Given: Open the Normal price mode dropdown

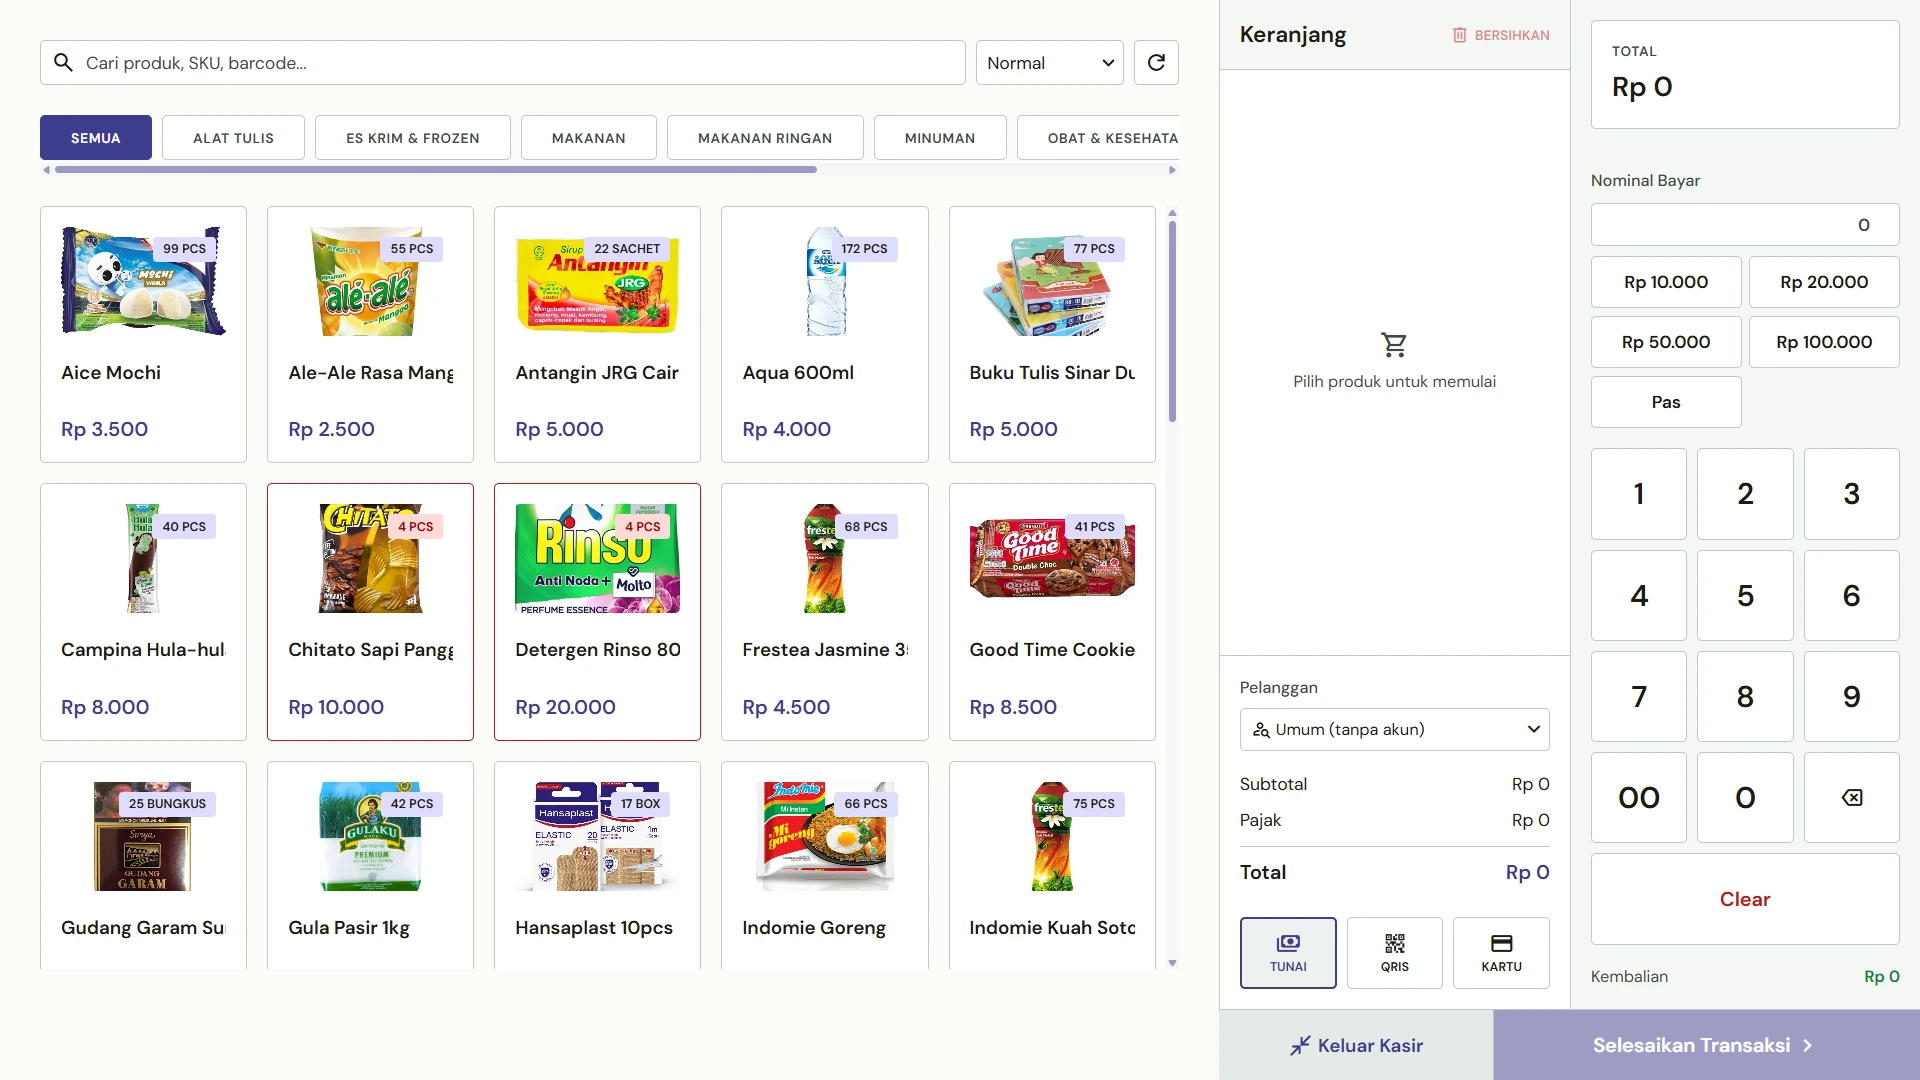Looking at the screenshot, I should (x=1049, y=62).
